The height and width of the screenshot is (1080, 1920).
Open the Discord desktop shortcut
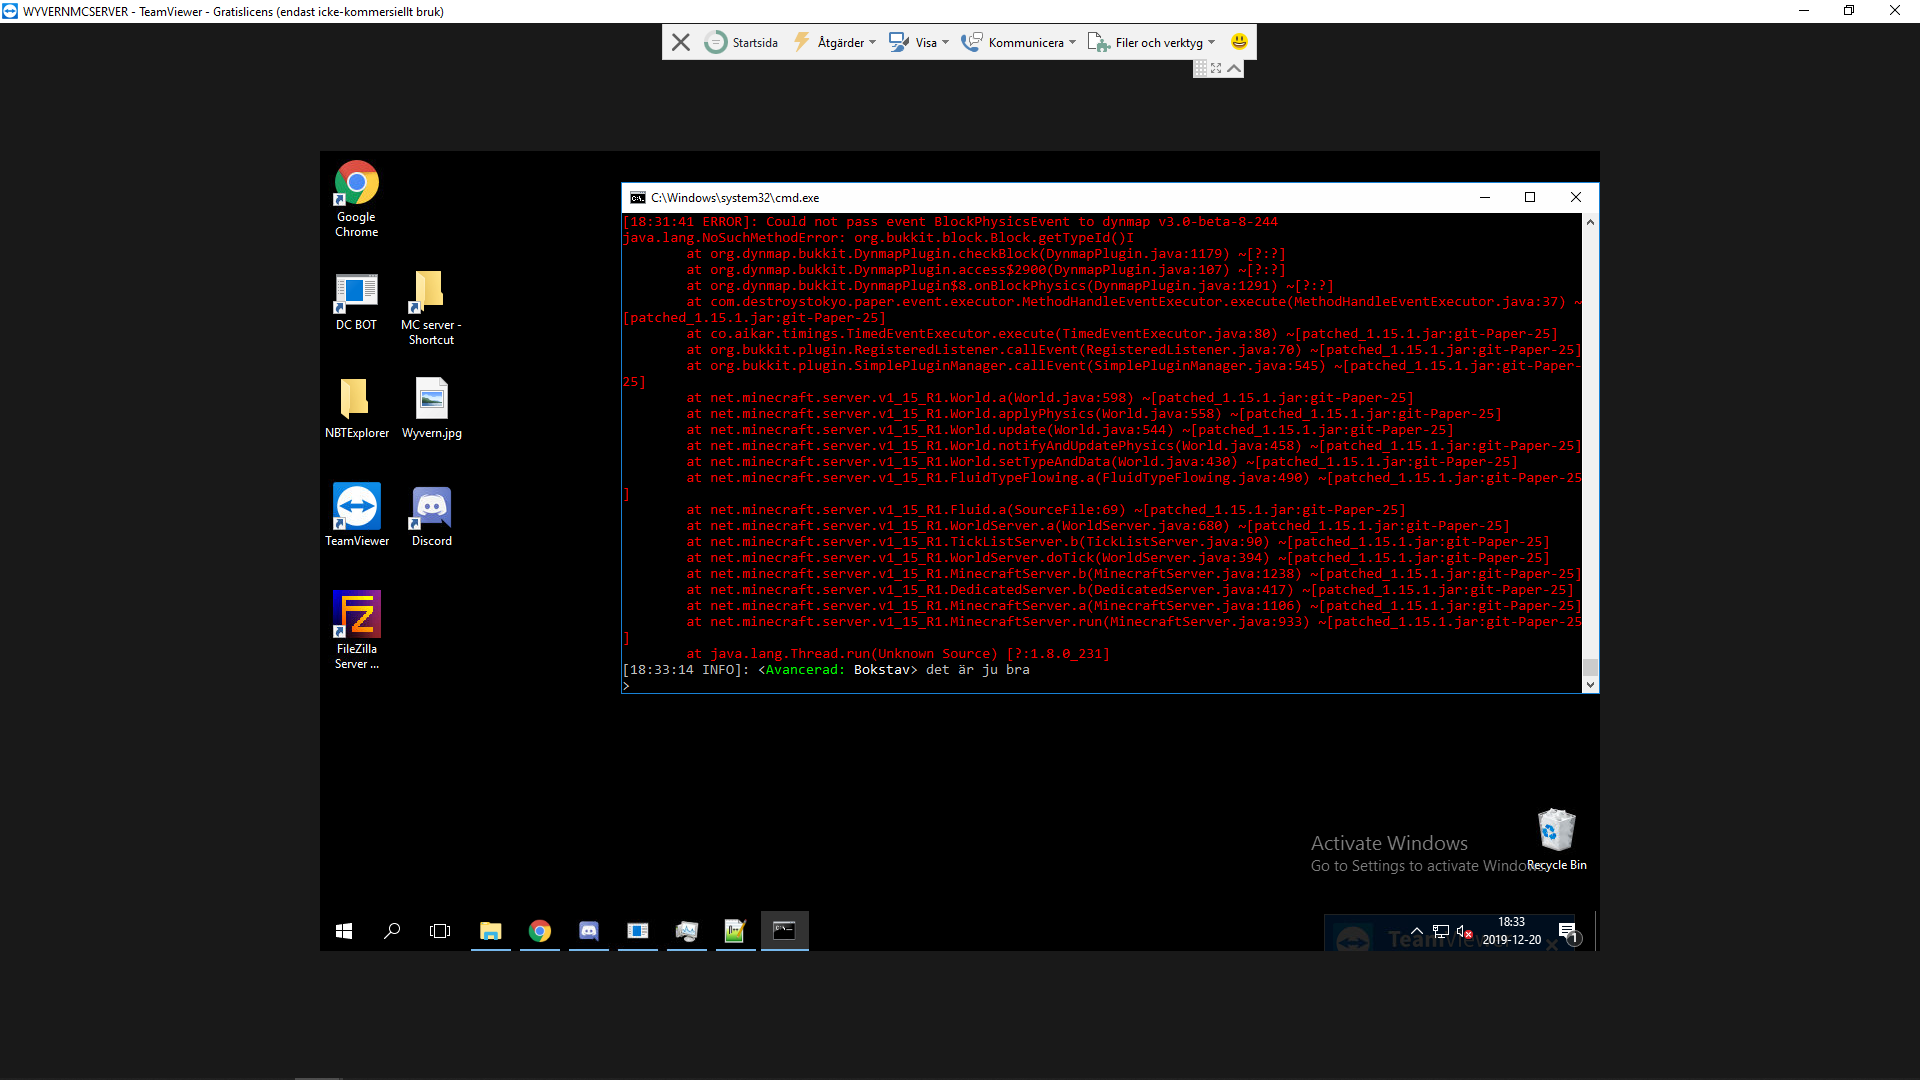tap(431, 516)
